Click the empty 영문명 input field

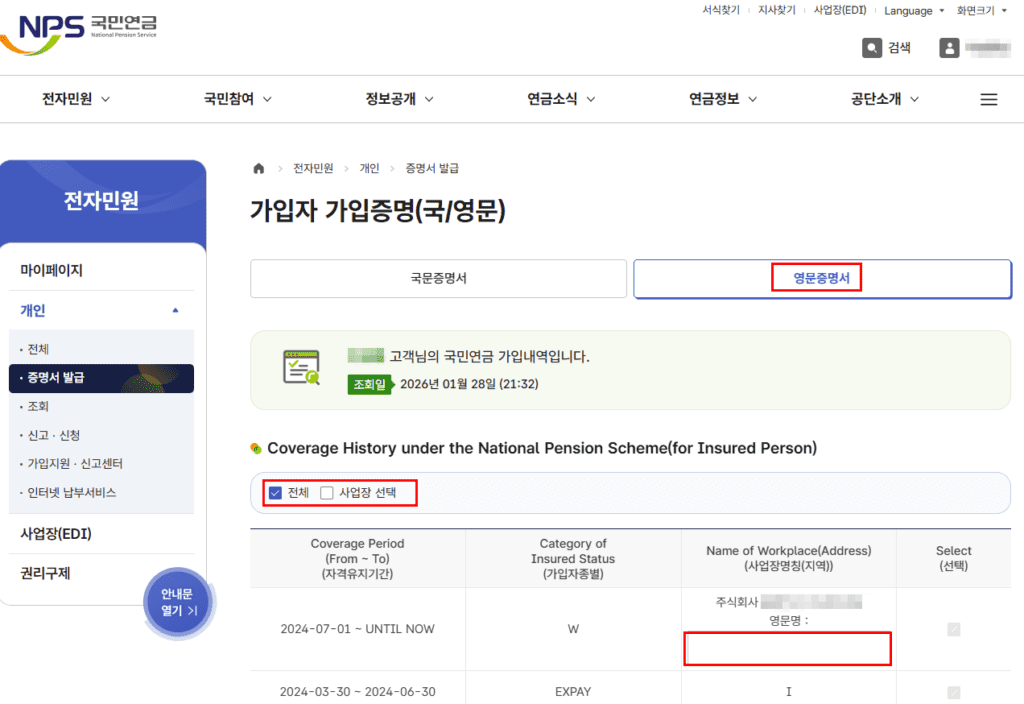tap(787, 649)
